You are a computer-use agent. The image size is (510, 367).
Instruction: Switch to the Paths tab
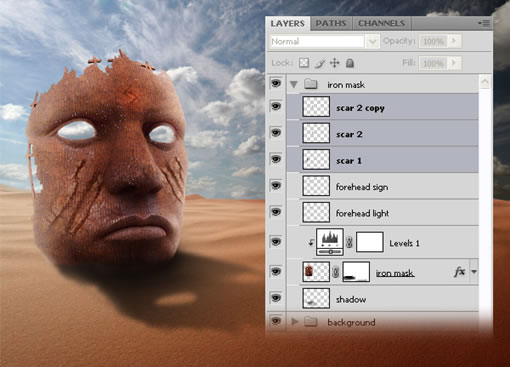(x=331, y=23)
